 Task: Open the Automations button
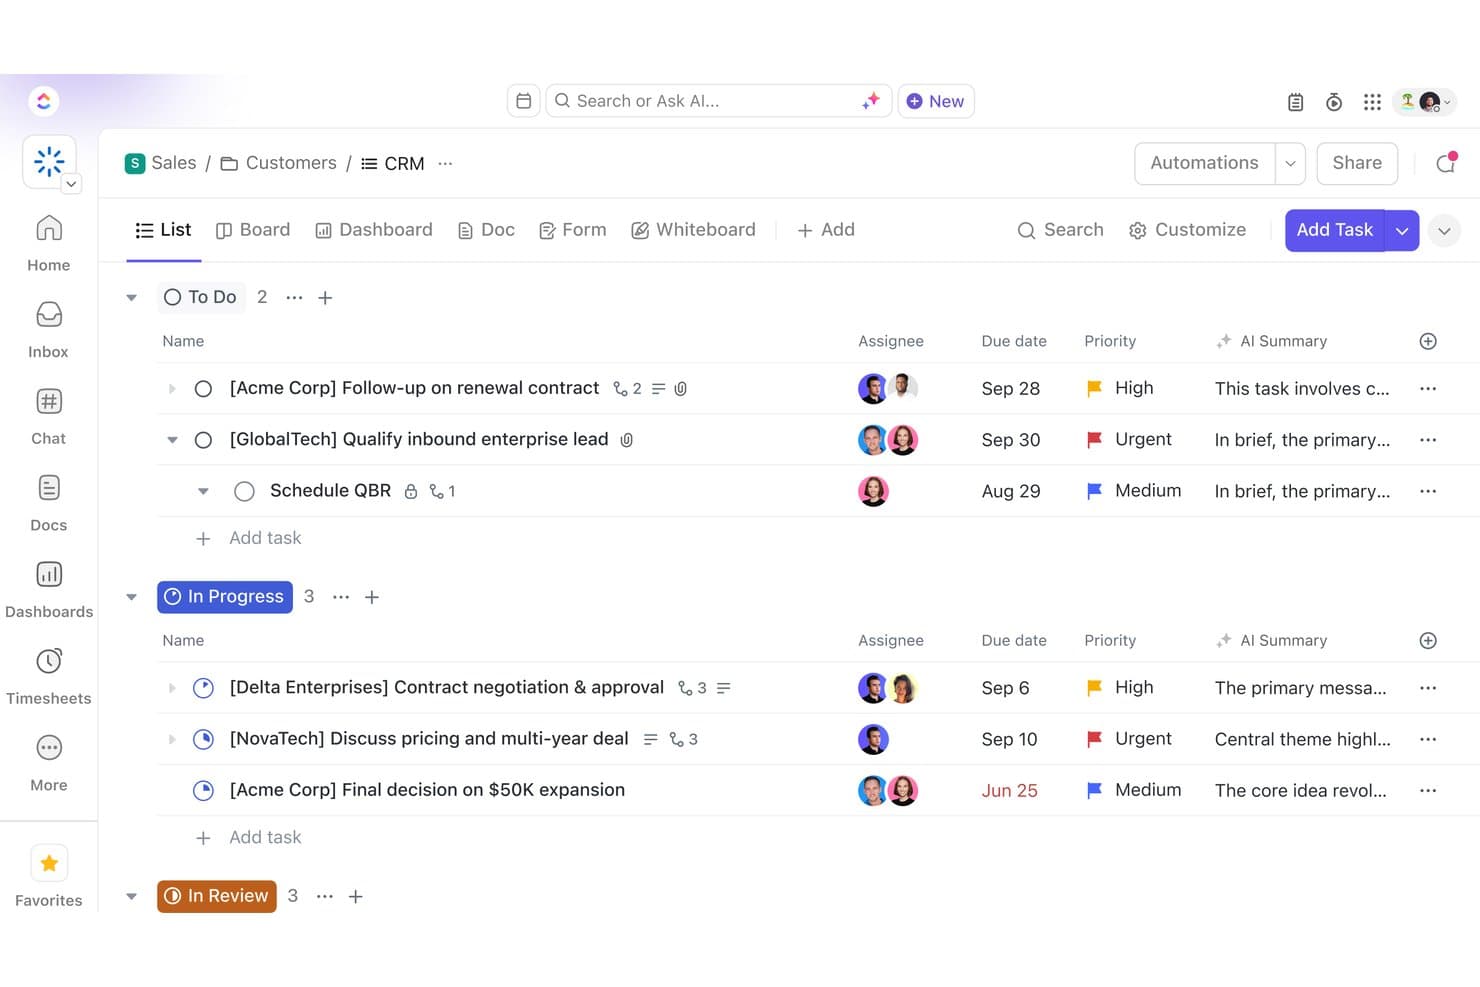[x=1204, y=163]
